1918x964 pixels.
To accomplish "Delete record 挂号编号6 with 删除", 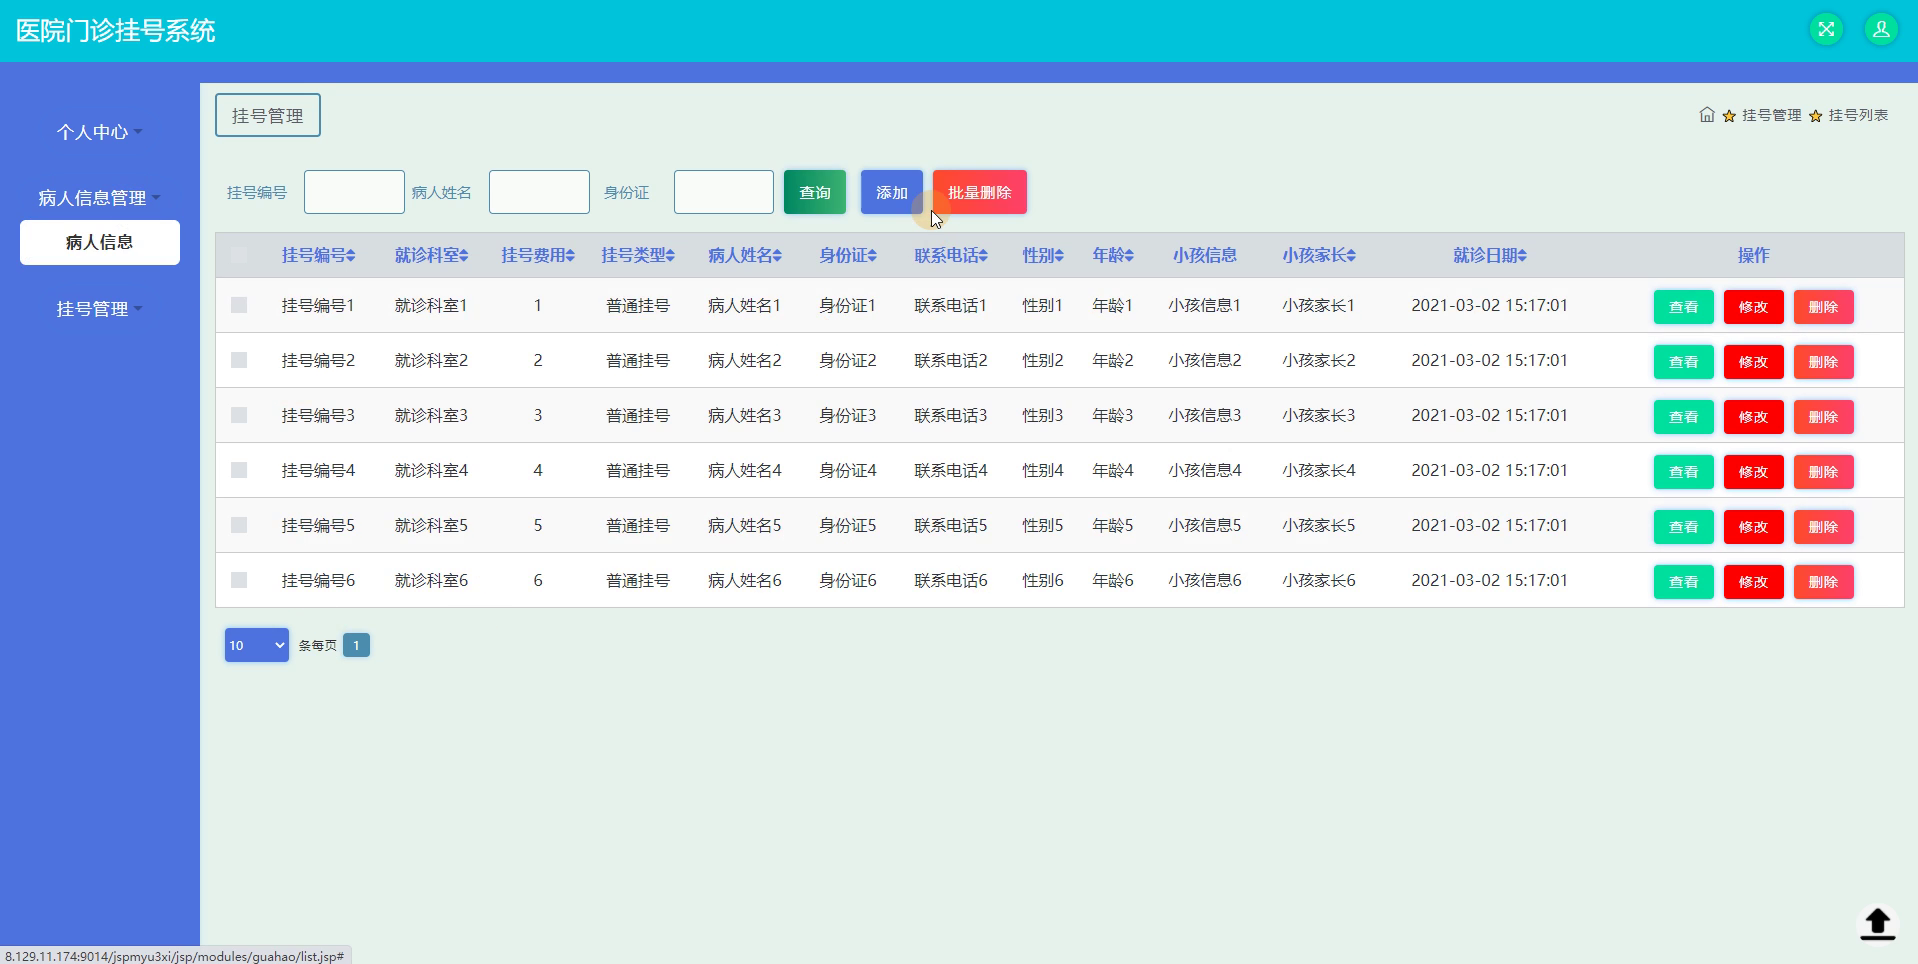I will tap(1824, 582).
